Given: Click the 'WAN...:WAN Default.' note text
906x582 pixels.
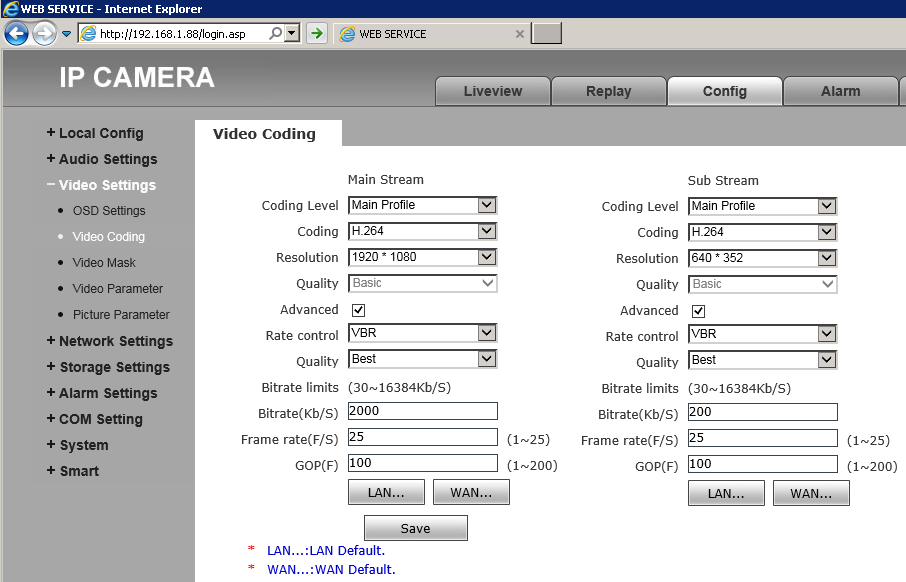Looking at the screenshot, I should 331,570.
